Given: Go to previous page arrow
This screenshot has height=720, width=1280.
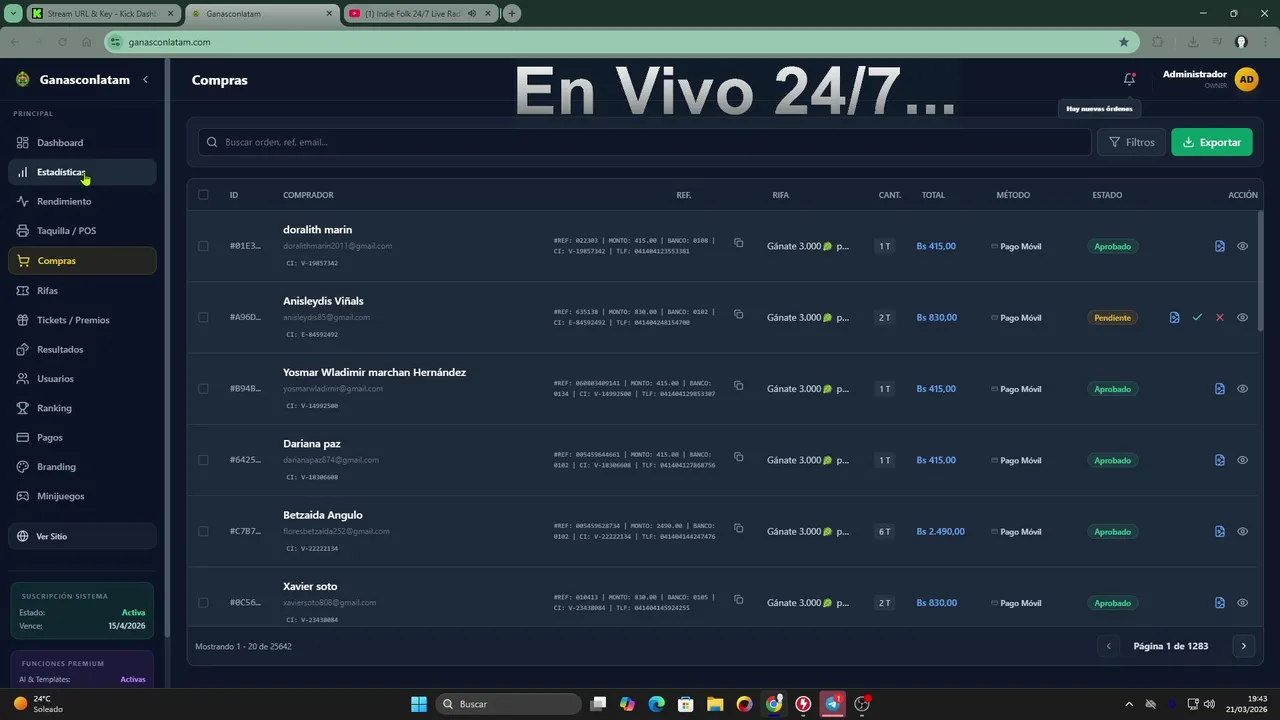Looking at the screenshot, I should (1108, 646).
